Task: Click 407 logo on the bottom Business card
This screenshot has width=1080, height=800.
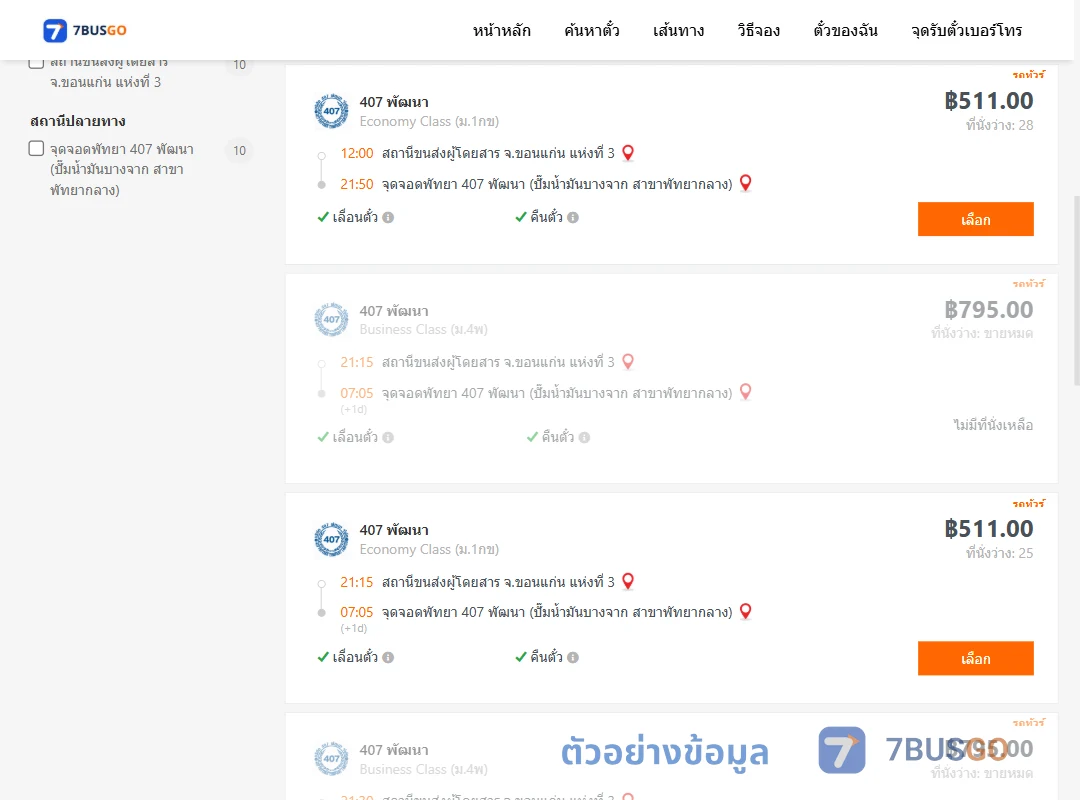Action: (331, 759)
